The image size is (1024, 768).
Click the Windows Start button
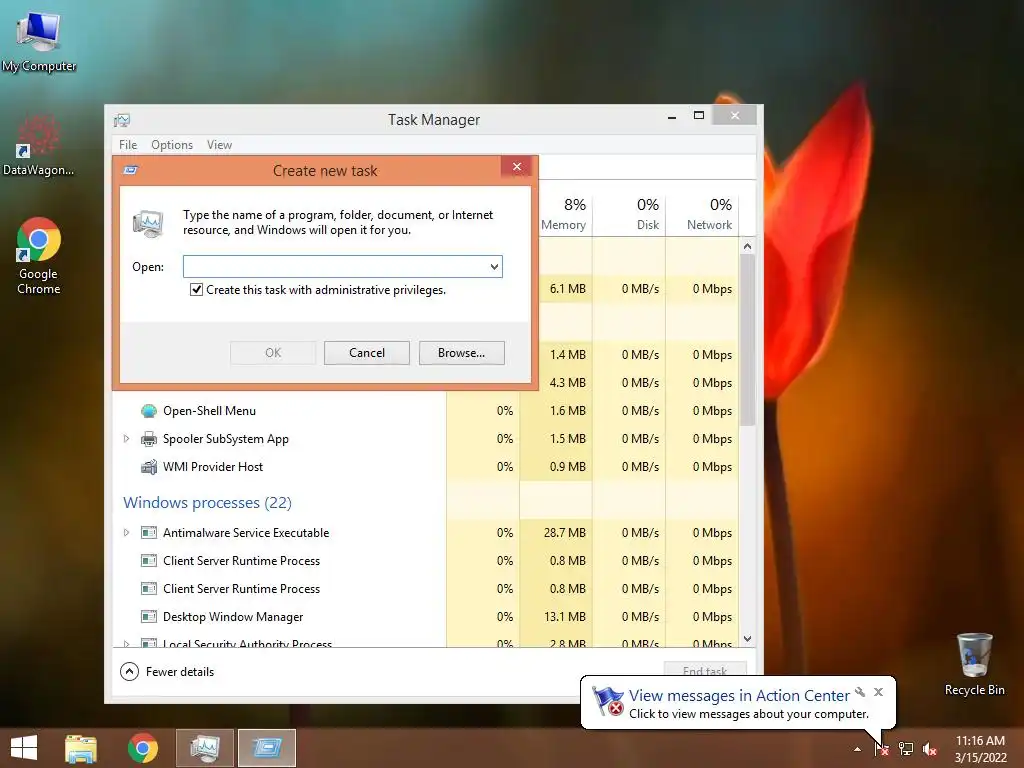point(24,748)
